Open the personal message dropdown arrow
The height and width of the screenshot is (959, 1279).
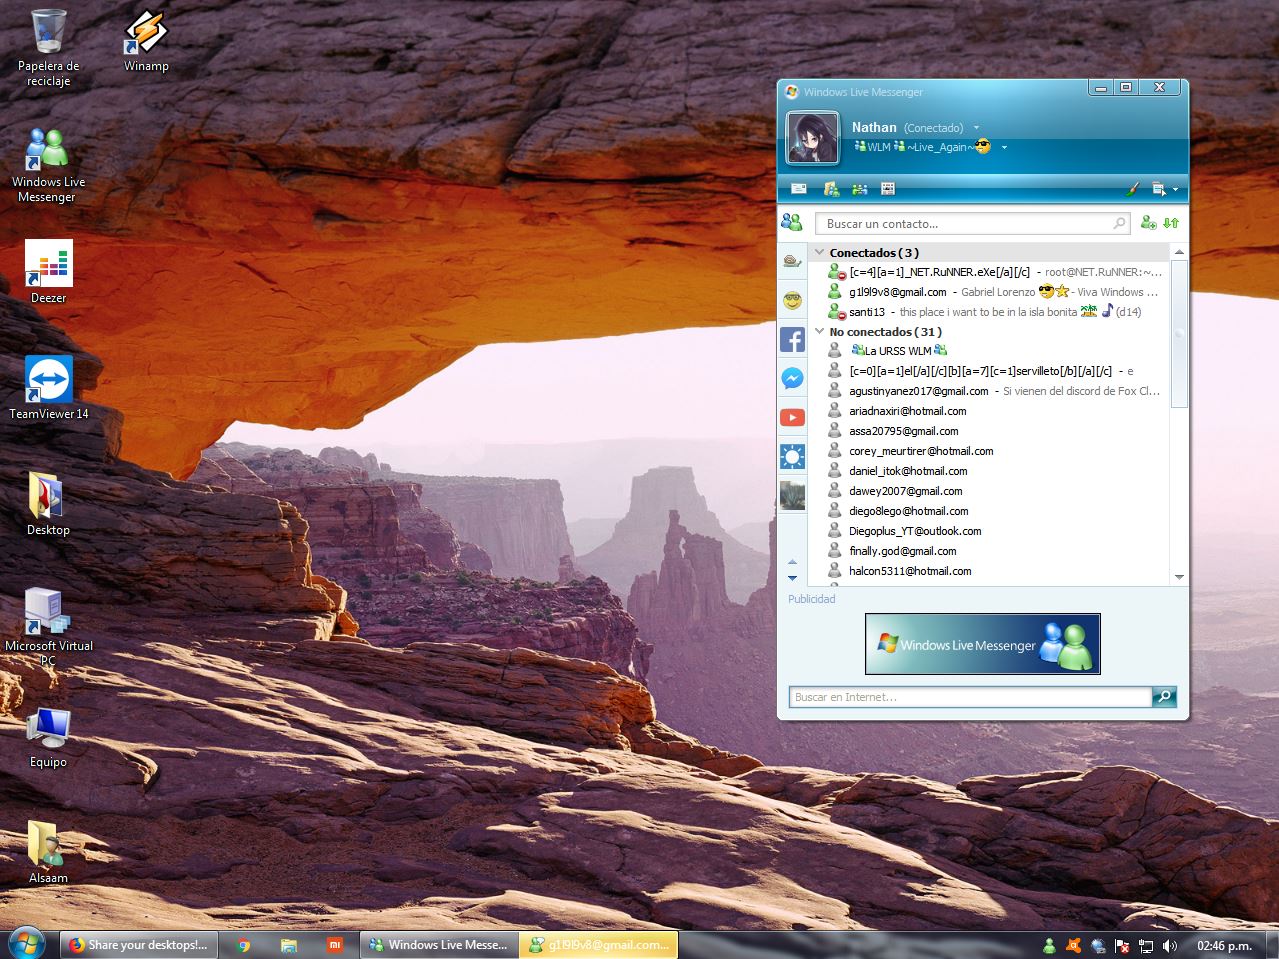click(x=1004, y=147)
